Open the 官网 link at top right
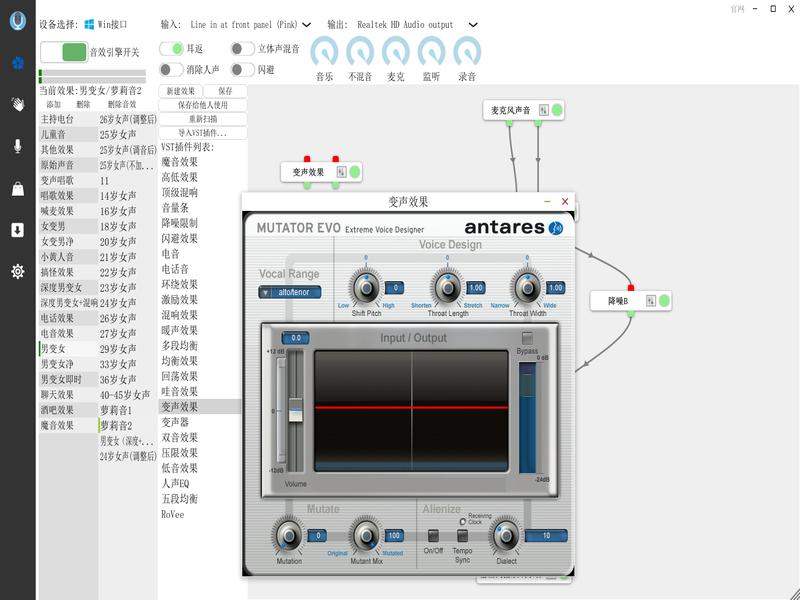The height and width of the screenshot is (600, 800). tap(737, 9)
